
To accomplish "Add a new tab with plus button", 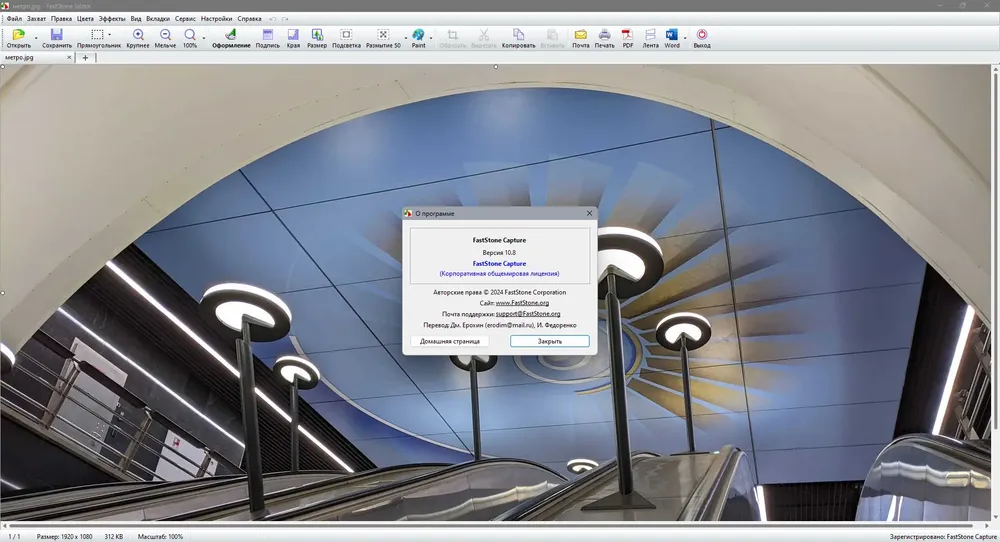I will pos(85,57).
